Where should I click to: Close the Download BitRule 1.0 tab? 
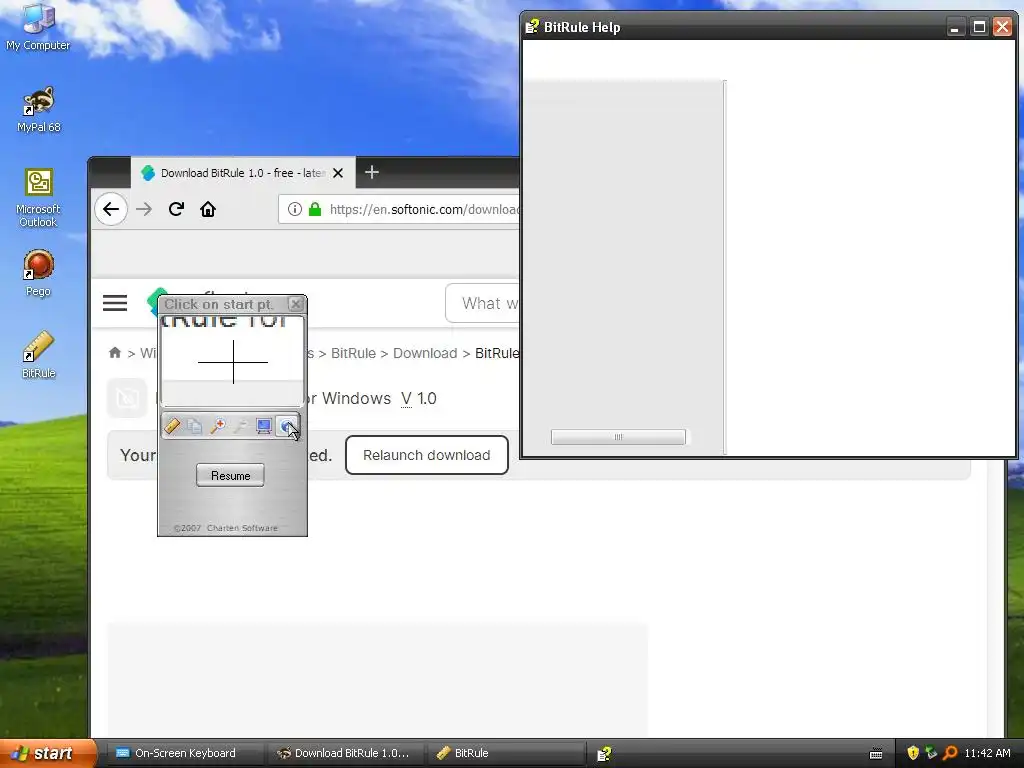[338, 173]
